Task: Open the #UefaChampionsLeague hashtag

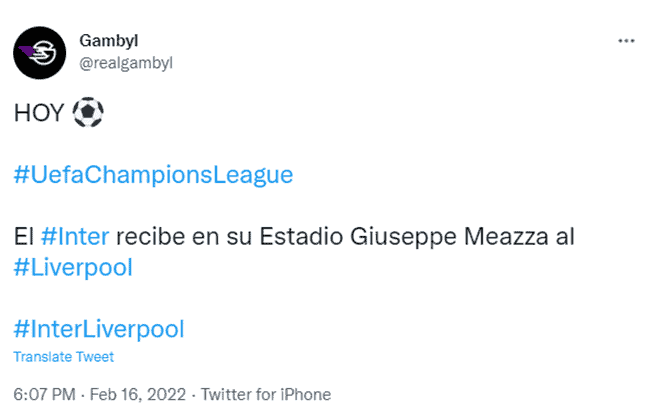Action: (x=153, y=174)
